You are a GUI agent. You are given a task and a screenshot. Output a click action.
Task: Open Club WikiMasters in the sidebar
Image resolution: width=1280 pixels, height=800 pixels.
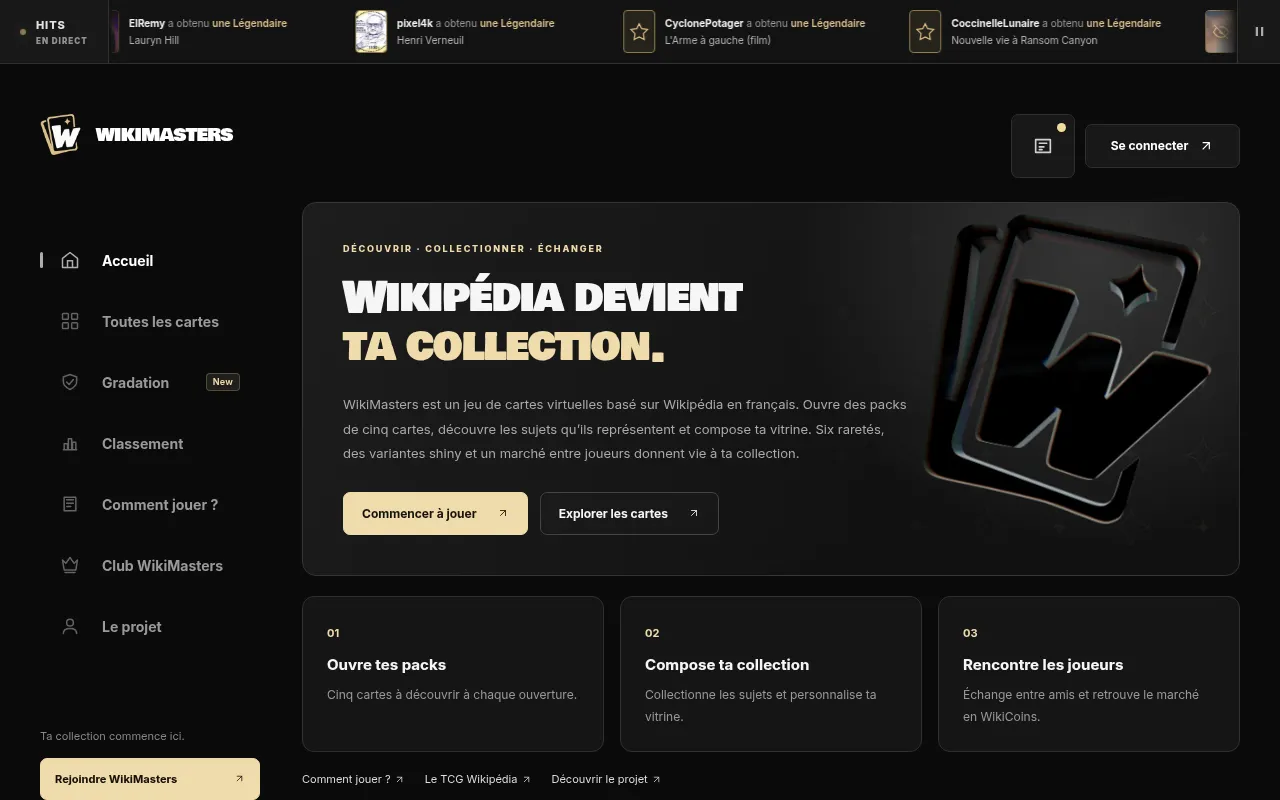click(150, 566)
